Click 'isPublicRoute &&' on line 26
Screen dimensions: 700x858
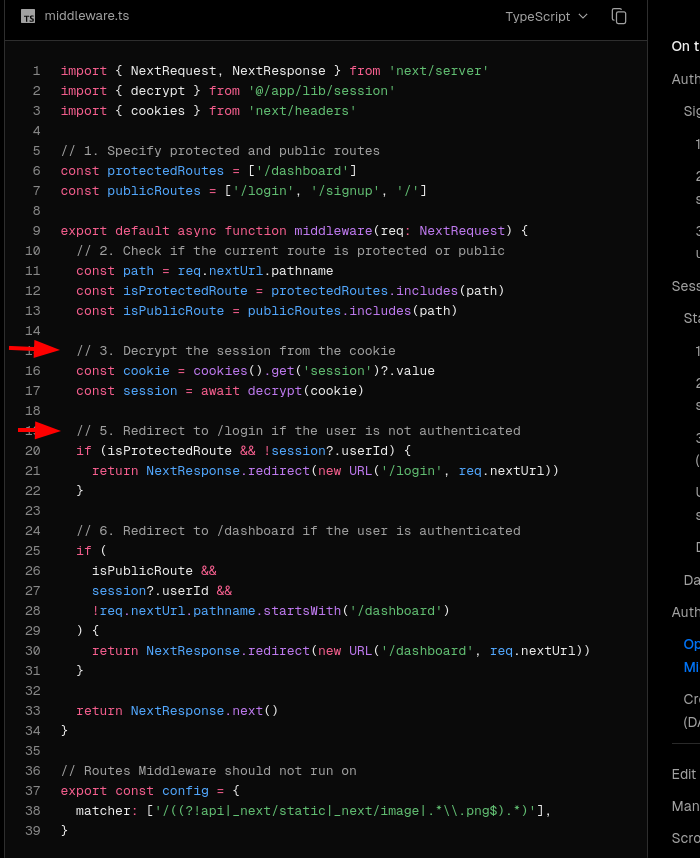[x=154, y=571]
